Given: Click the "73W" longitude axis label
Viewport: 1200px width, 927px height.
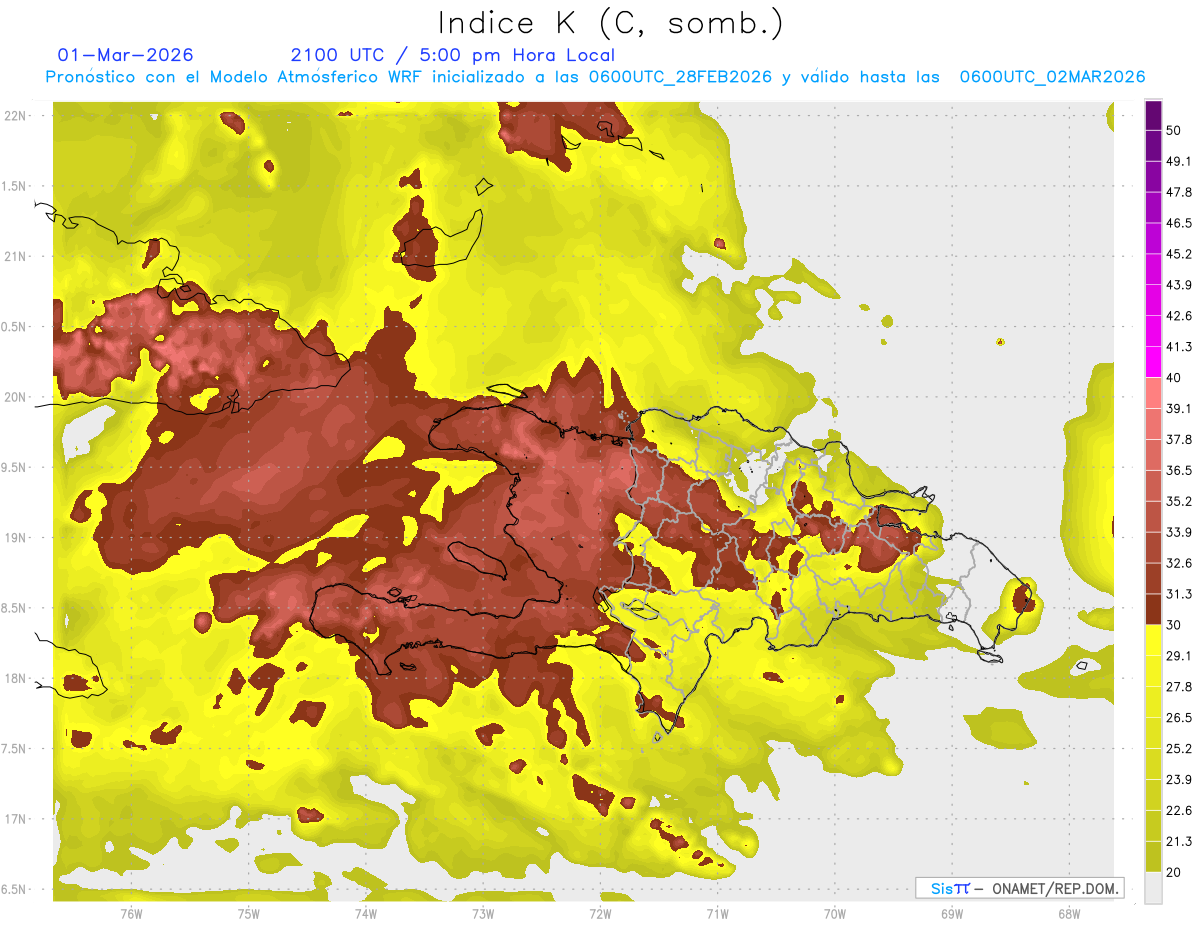Looking at the screenshot, I should (x=483, y=913).
